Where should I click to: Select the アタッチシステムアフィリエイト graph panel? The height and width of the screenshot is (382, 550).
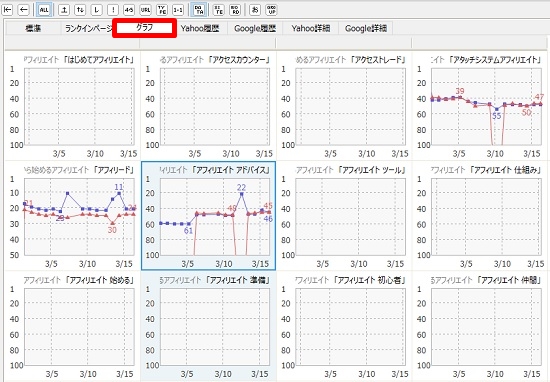pos(481,105)
